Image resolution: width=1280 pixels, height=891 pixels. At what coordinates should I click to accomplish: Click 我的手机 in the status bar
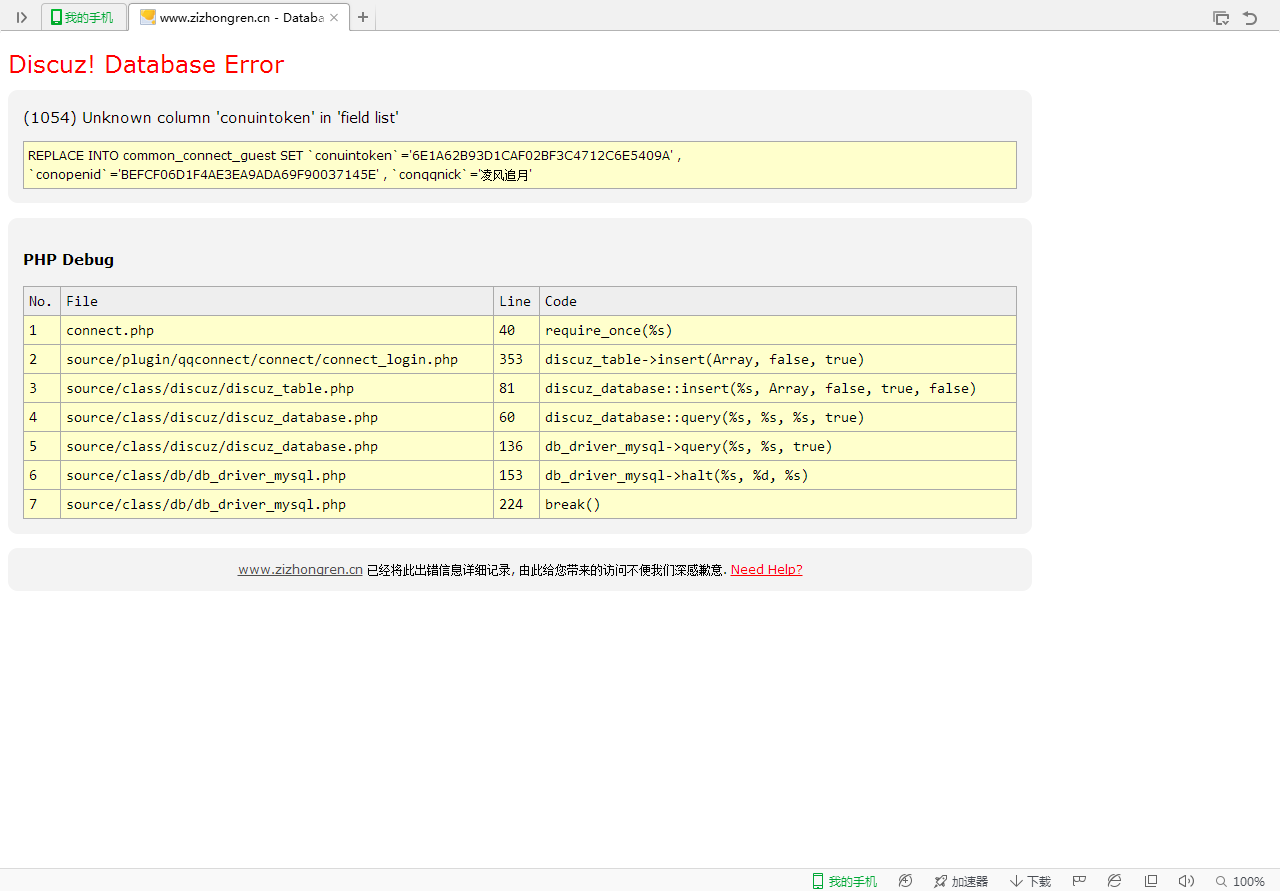tap(844, 881)
